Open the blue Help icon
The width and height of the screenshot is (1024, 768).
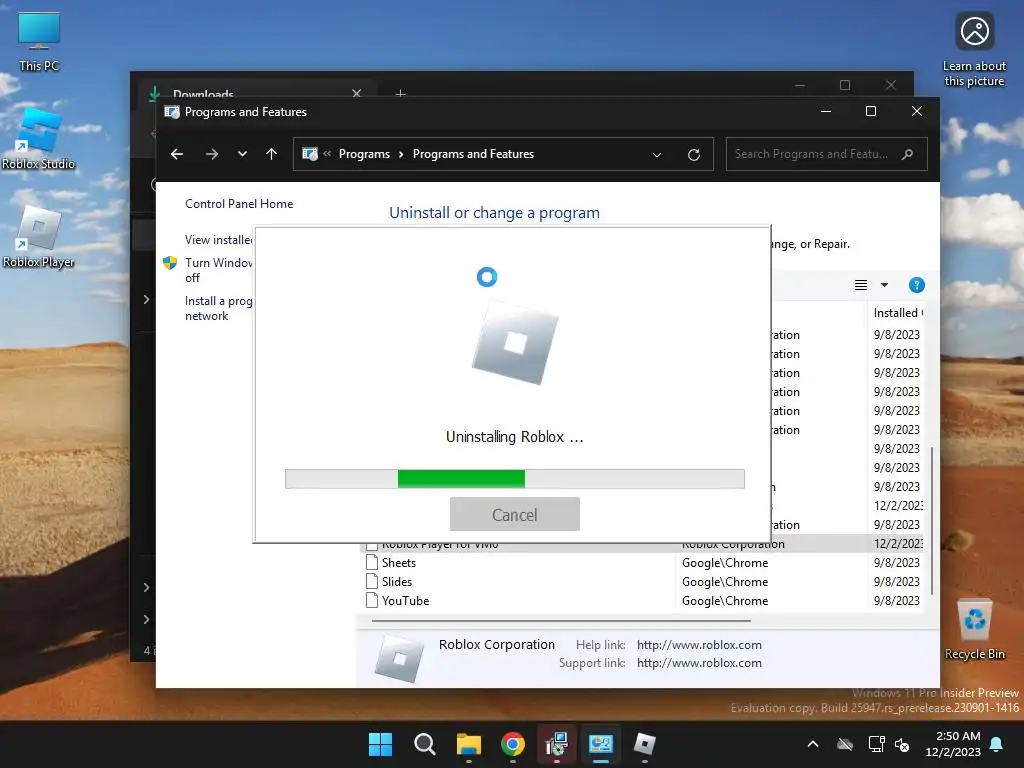coord(916,285)
